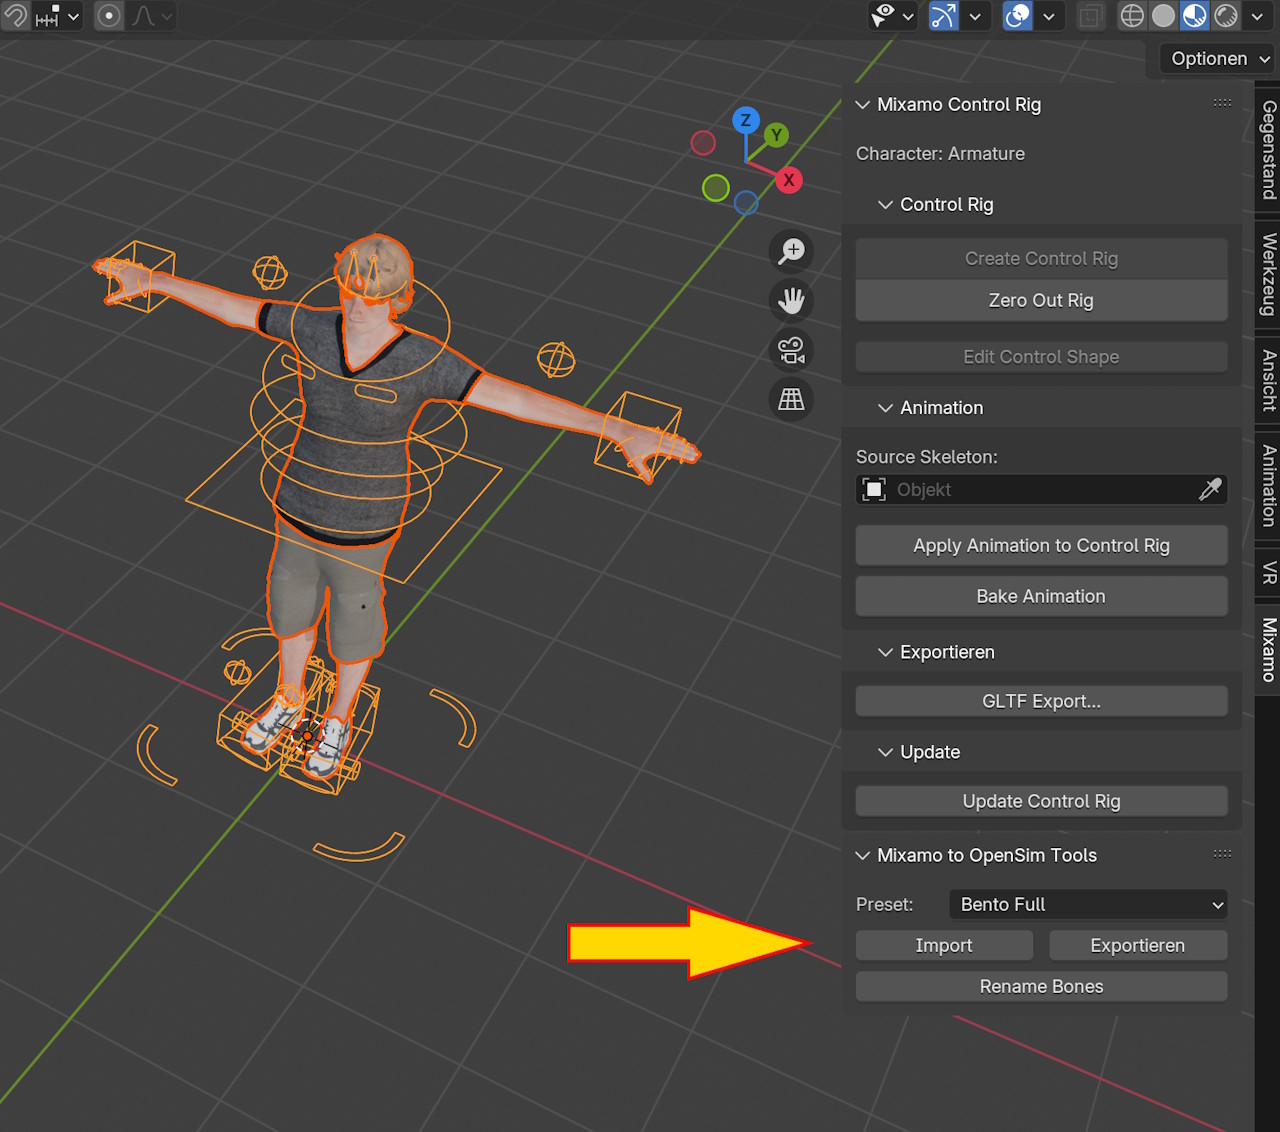The width and height of the screenshot is (1280, 1132).
Task: Click the blue Z axis gizmo handle
Action: point(745,120)
